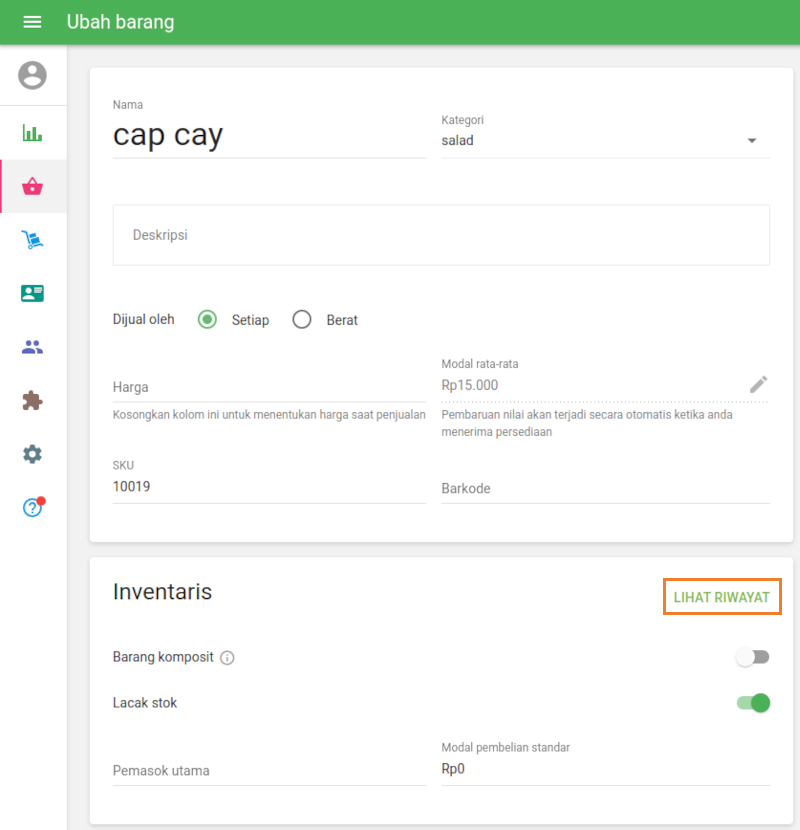Viewport: 800px width, 830px height.
Task: Click the pencil icon to edit Modal rata-rata
Action: click(759, 384)
